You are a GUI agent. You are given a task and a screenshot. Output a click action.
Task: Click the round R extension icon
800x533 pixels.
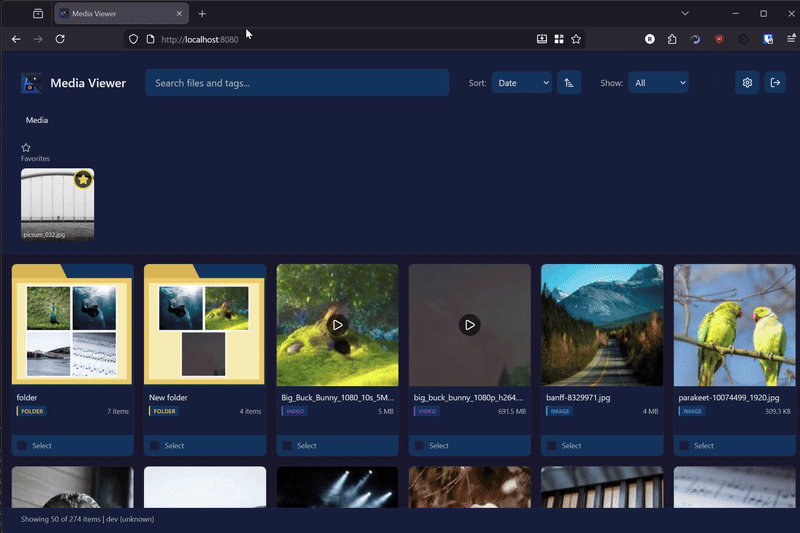click(x=649, y=39)
